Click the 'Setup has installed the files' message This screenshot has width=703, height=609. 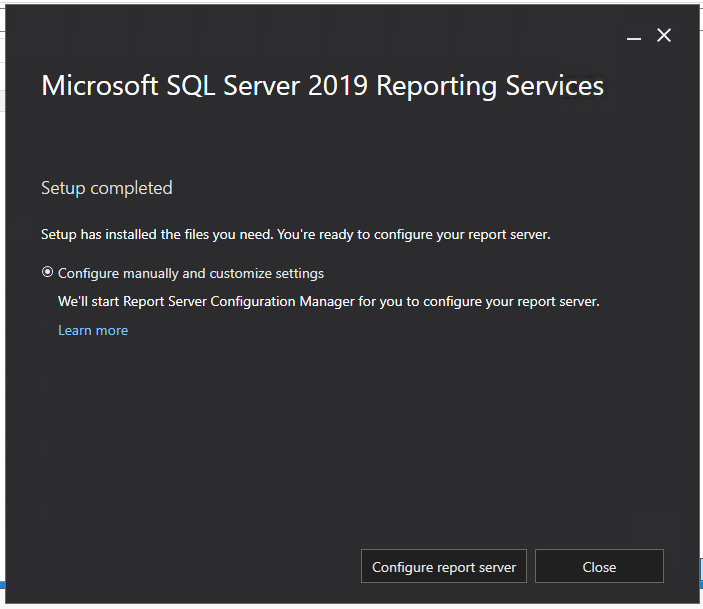tap(156, 235)
